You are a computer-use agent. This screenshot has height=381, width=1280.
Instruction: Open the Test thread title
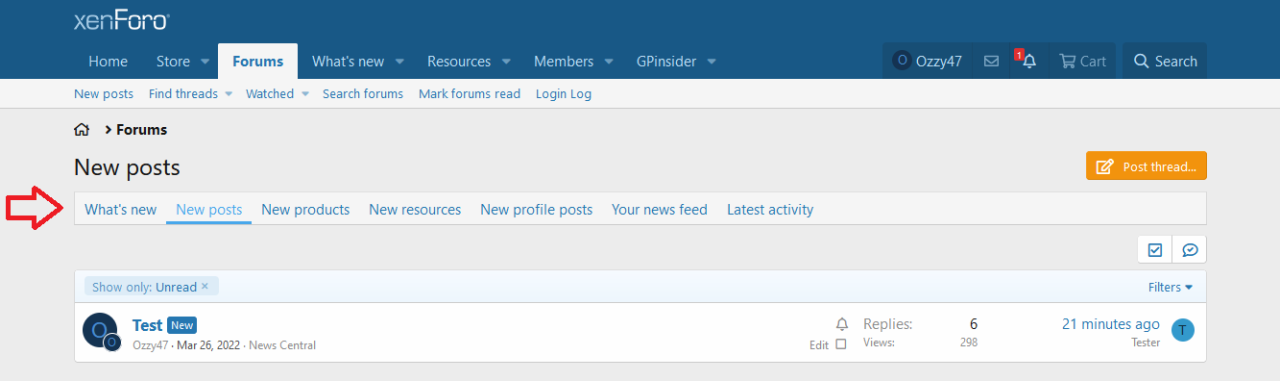click(x=147, y=325)
